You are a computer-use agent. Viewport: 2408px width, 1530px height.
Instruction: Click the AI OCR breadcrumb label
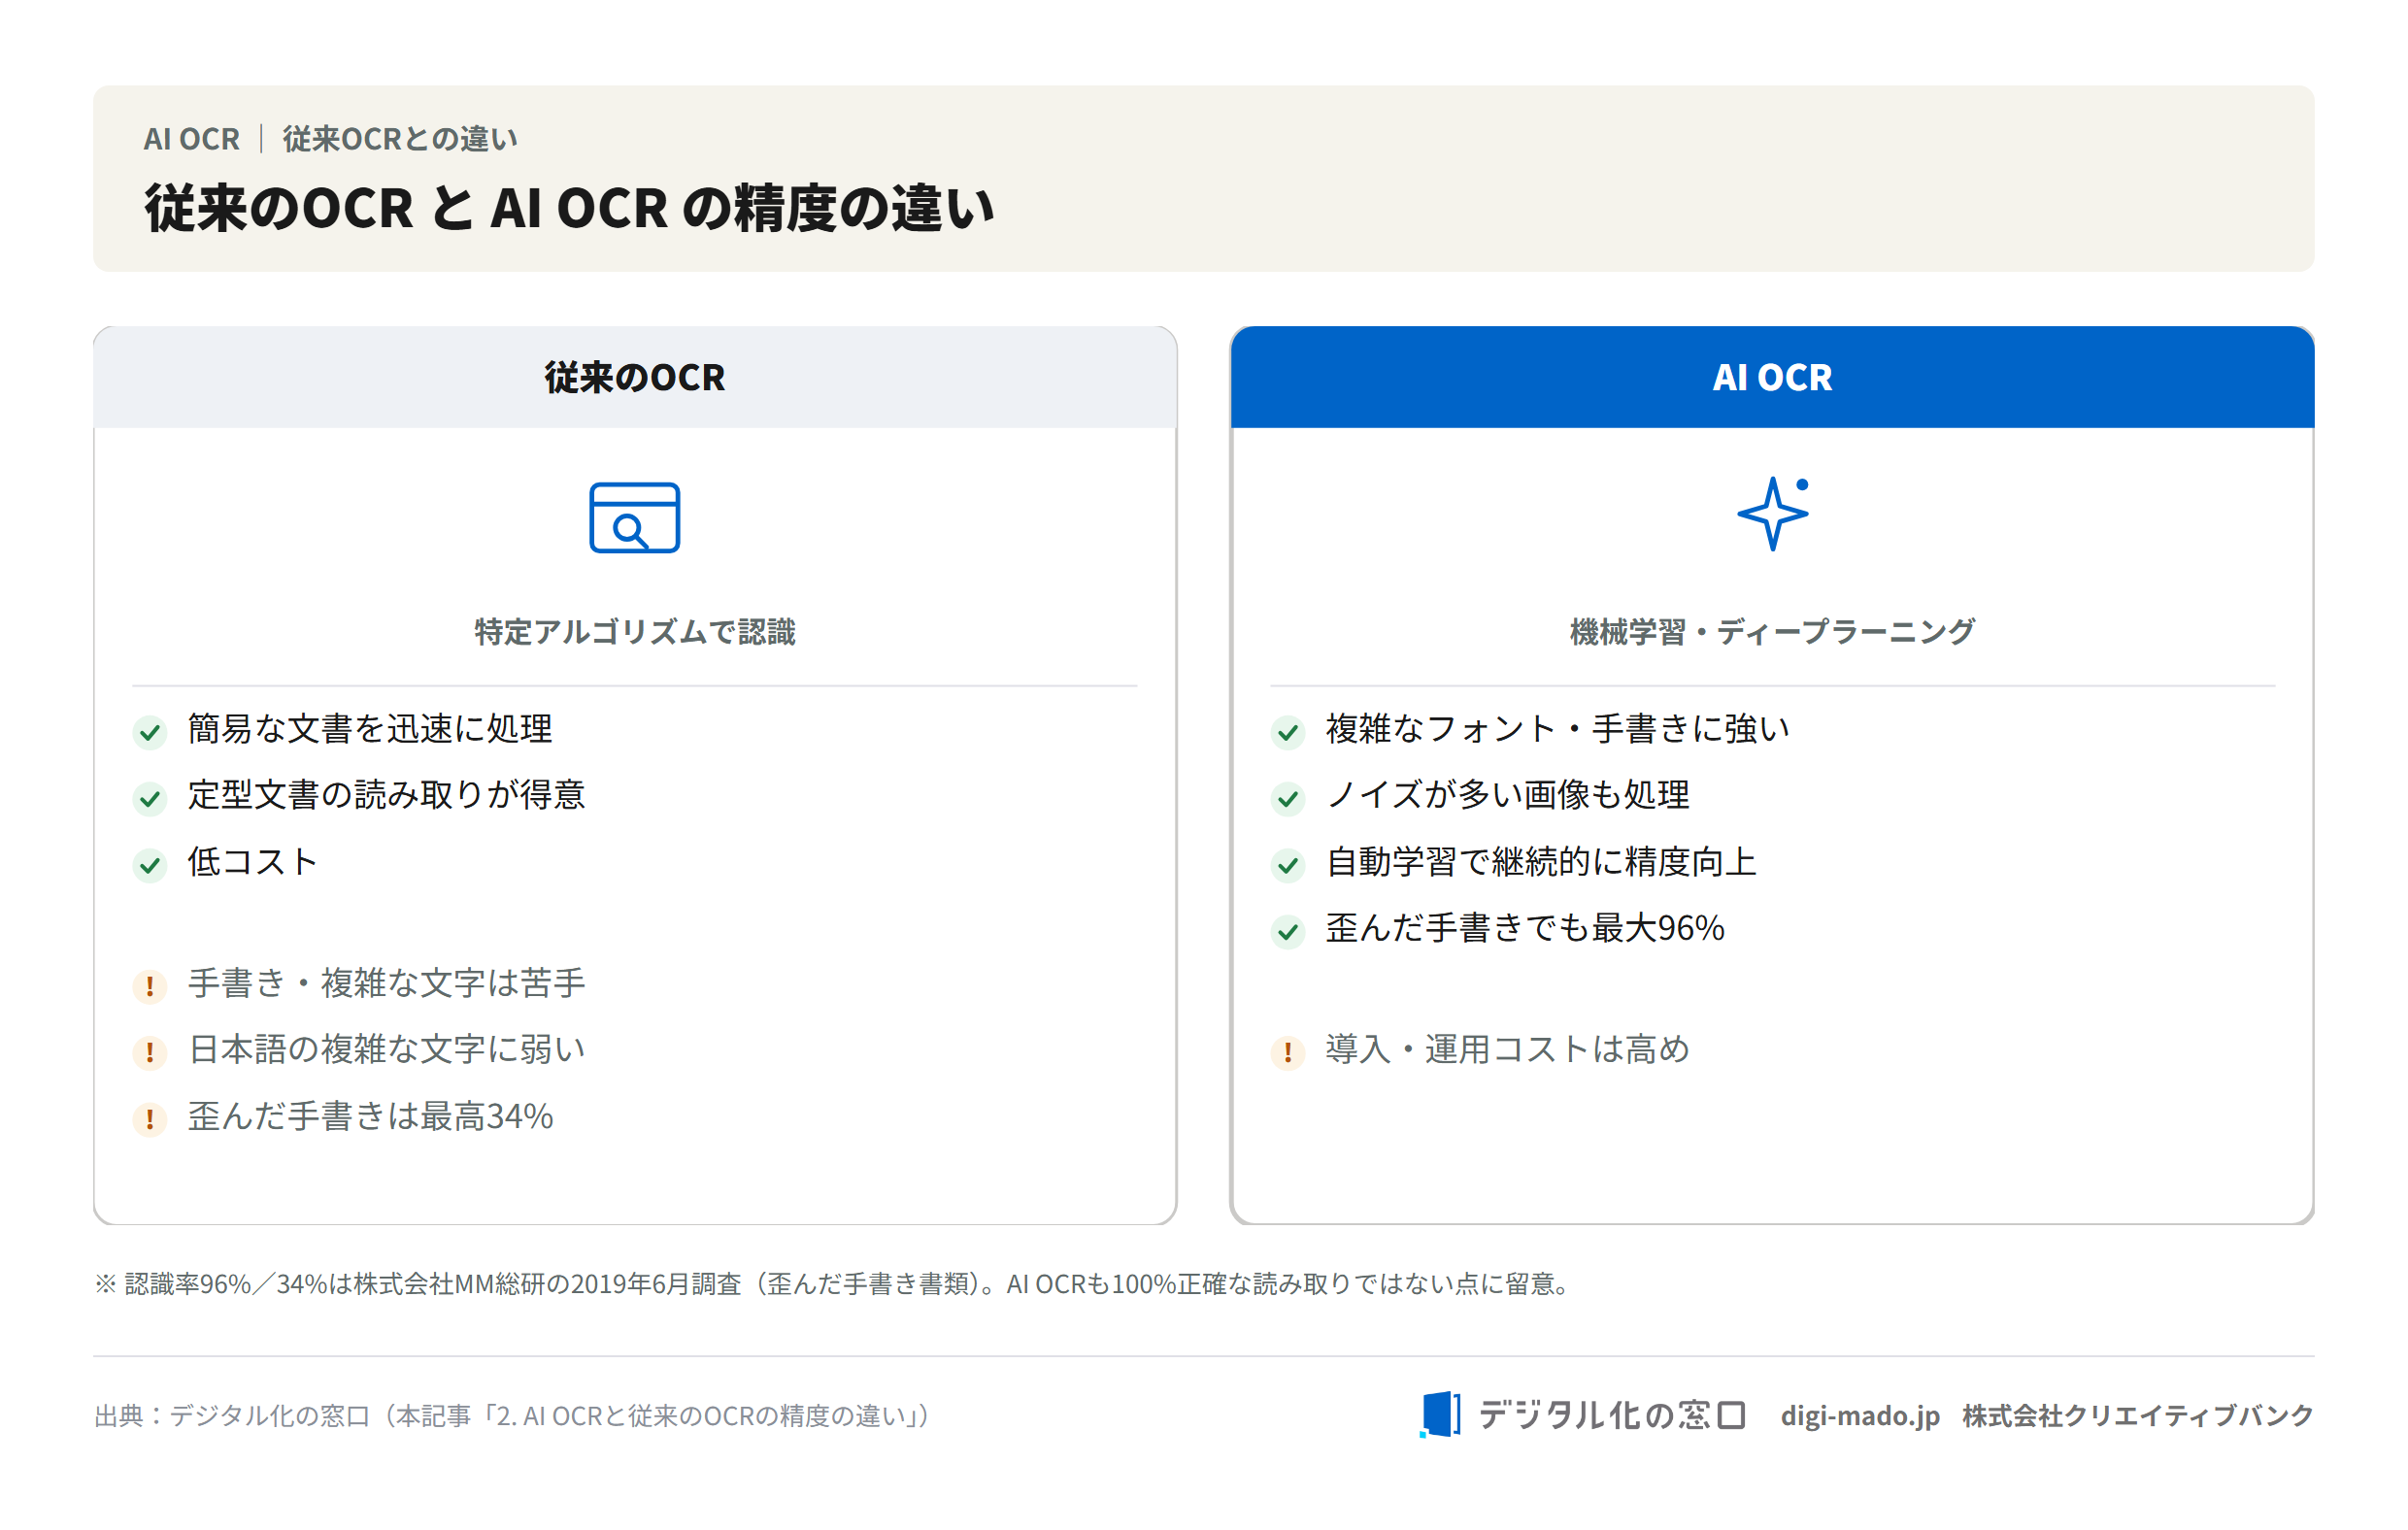click(192, 138)
